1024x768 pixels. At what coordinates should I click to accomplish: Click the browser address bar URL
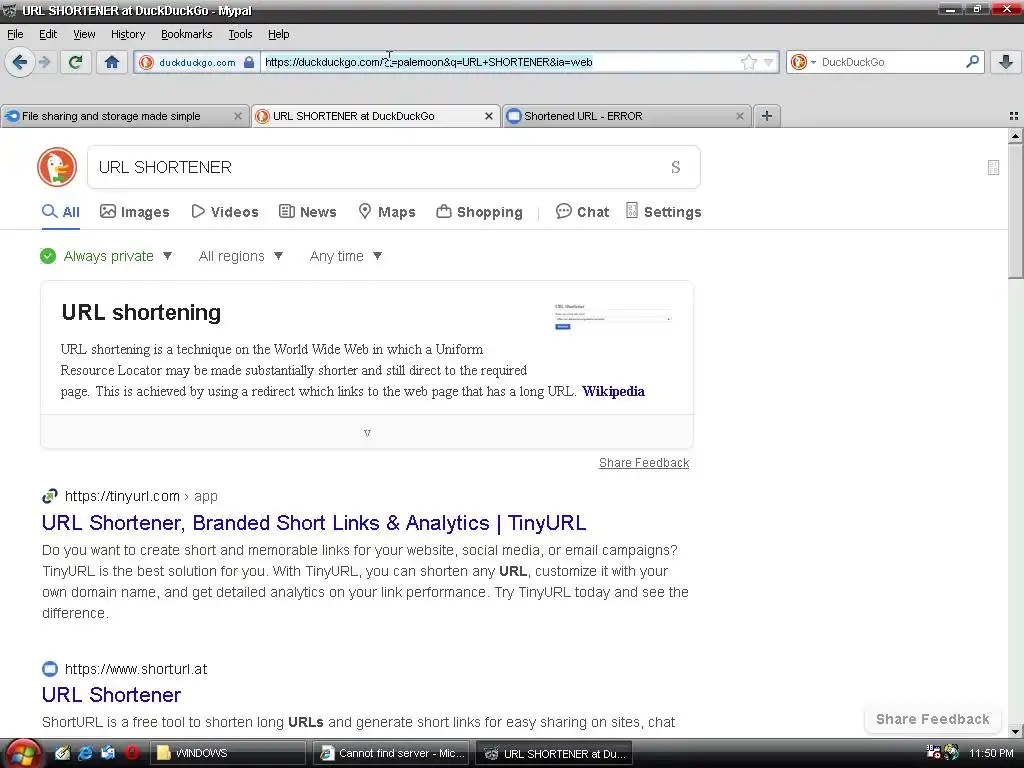point(428,62)
